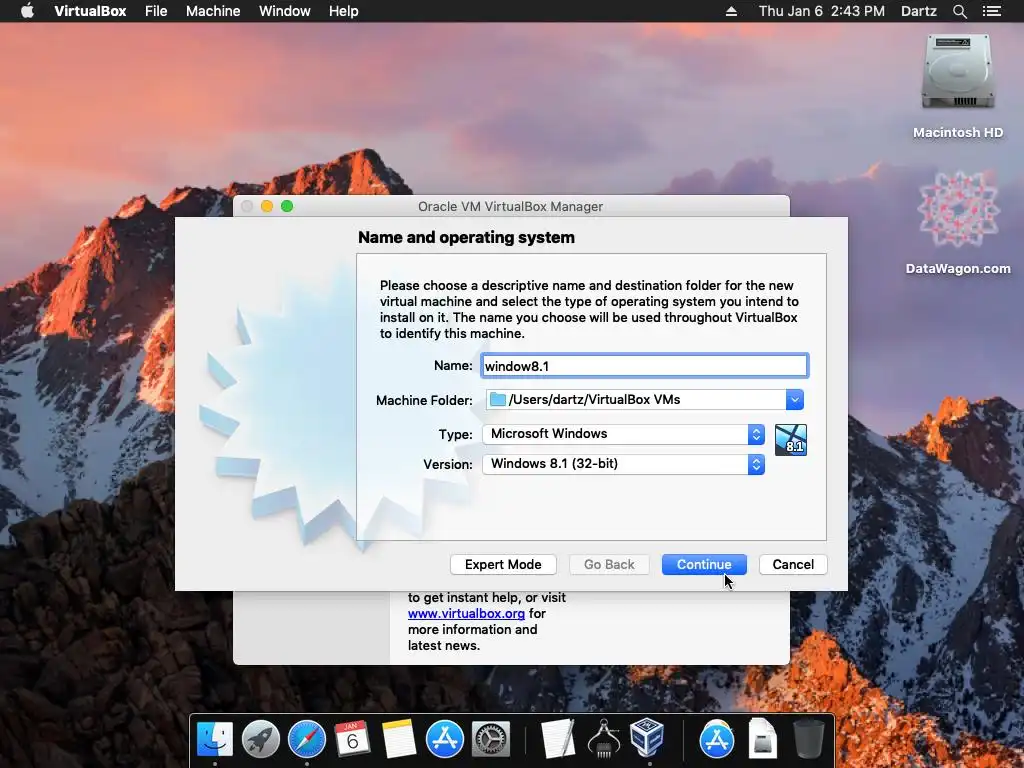Click the /Users/dartz/VirtualBox VMs path text
The image size is (1024, 768).
594,400
